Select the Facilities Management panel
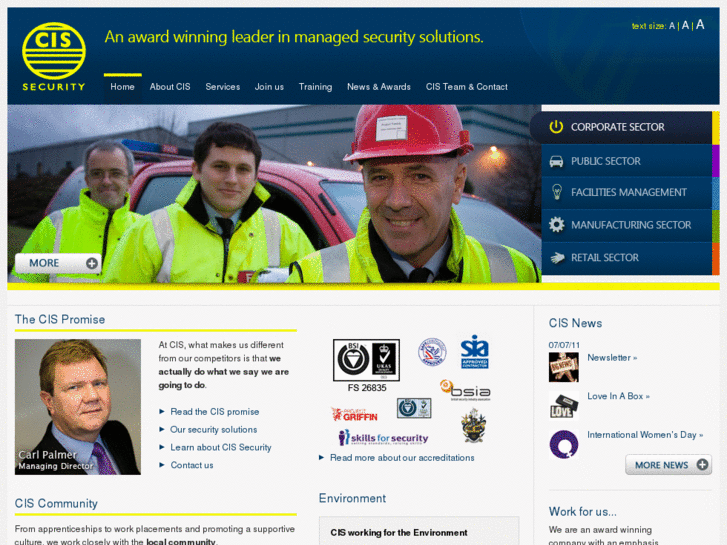The width and height of the screenshot is (727, 545). pyautogui.click(x=631, y=192)
